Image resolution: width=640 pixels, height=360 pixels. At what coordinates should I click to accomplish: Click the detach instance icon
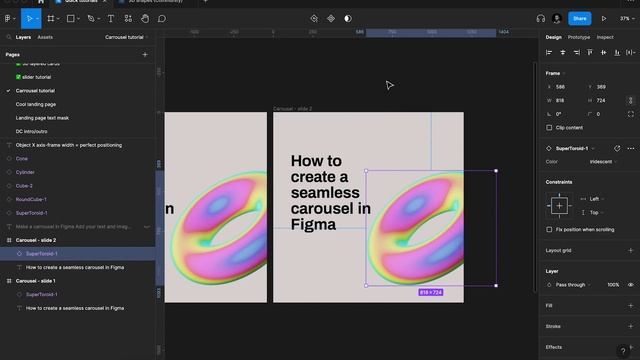click(617, 149)
